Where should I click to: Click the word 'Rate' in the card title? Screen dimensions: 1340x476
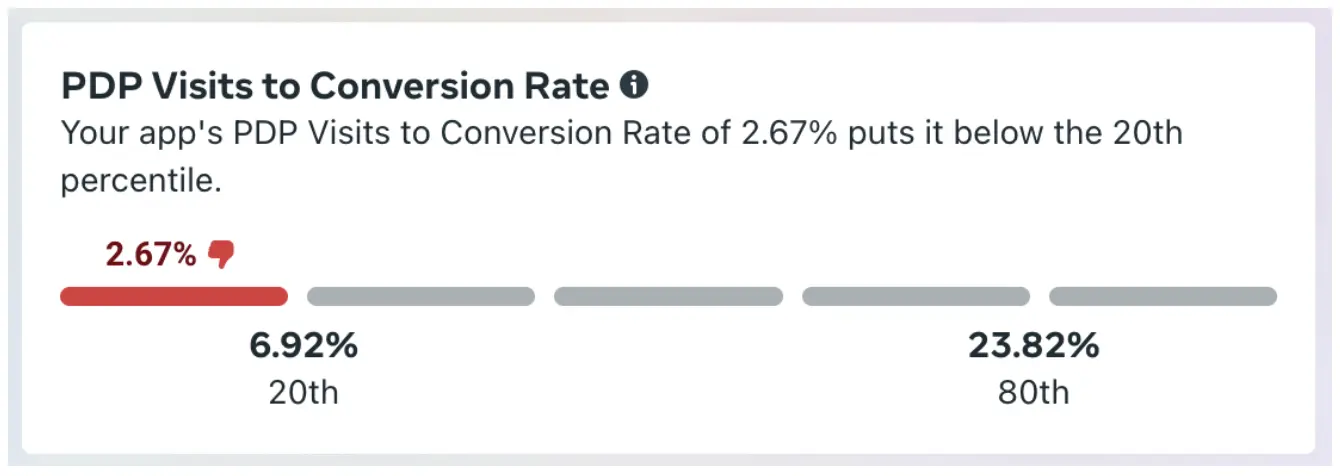pyautogui.click(x=570, y=86)
